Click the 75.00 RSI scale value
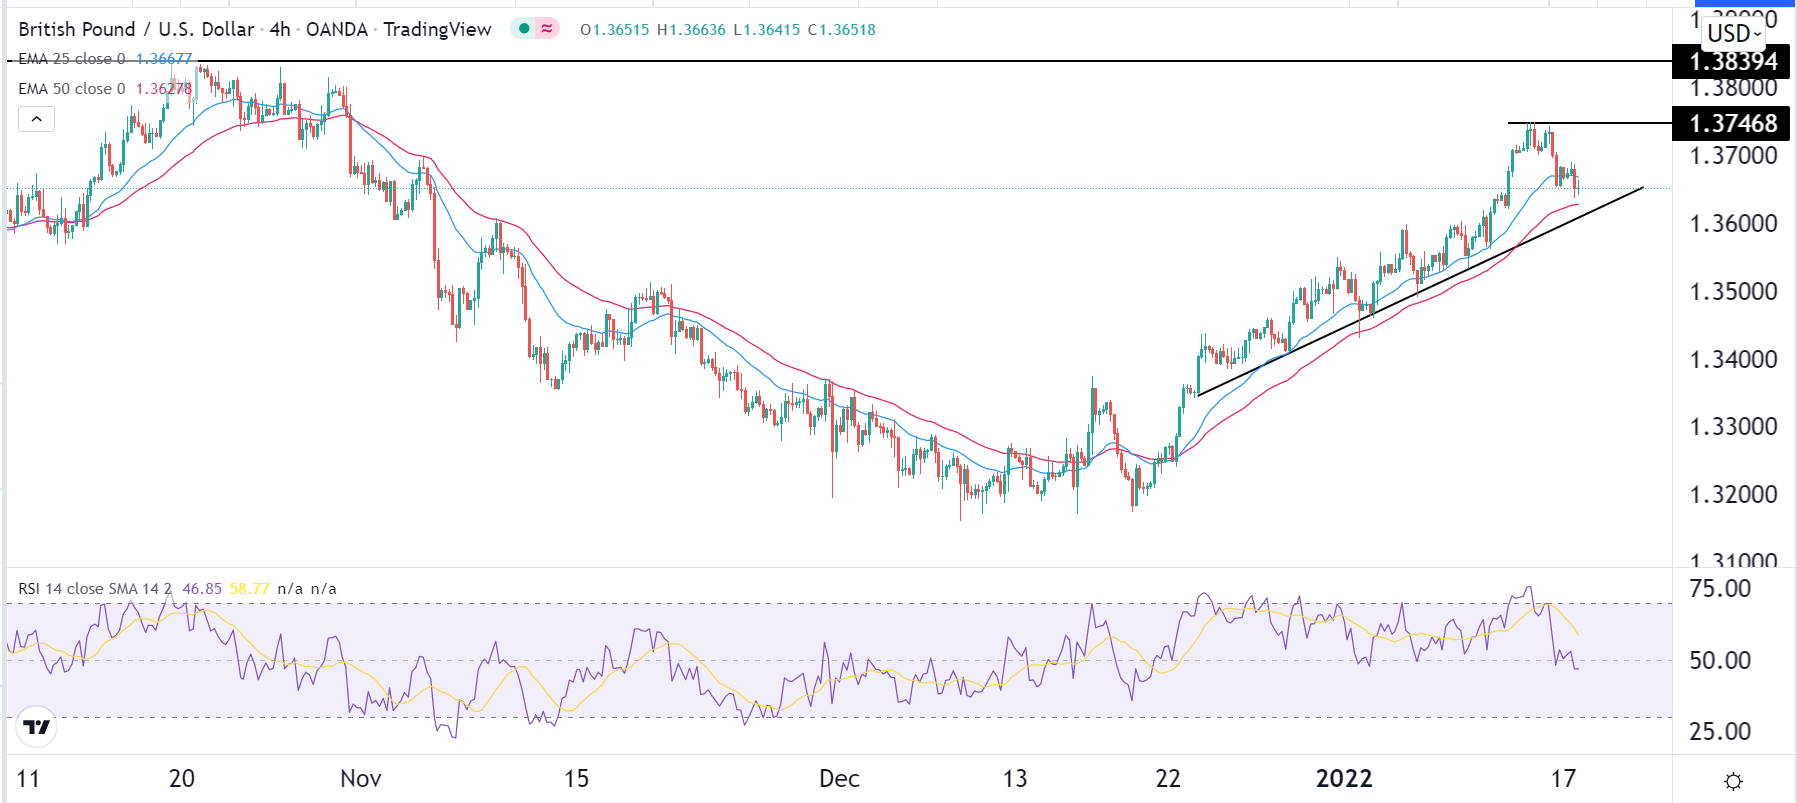The width and height of the screenshot is (1797, 803). click(1720, 589)
